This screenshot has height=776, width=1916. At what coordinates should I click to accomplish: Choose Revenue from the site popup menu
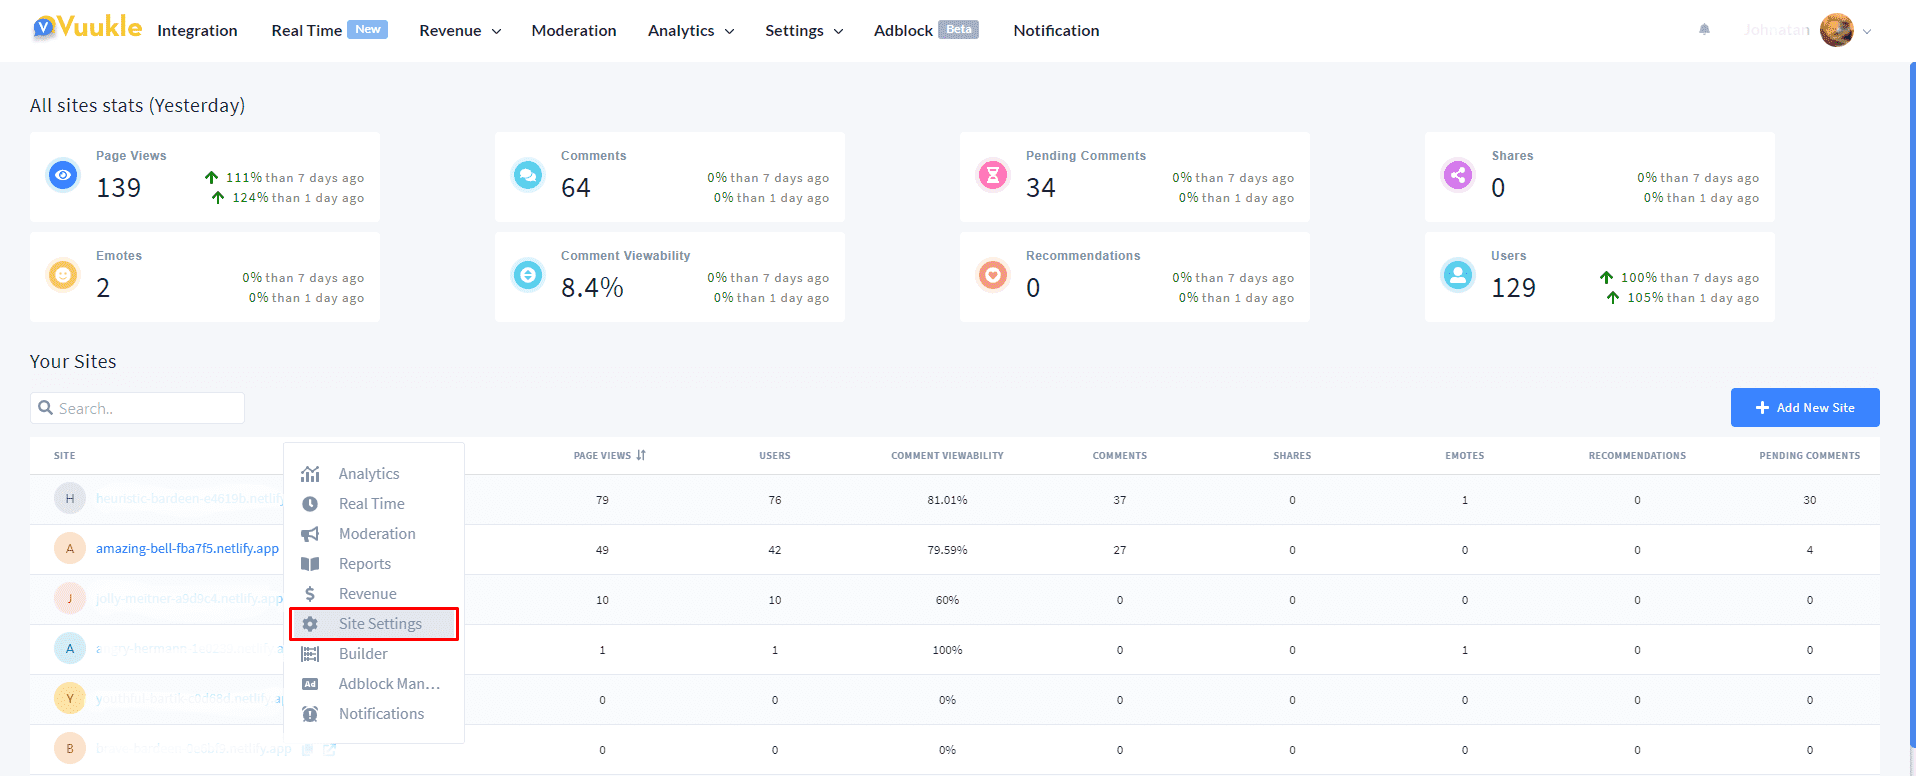coord(368,594)
